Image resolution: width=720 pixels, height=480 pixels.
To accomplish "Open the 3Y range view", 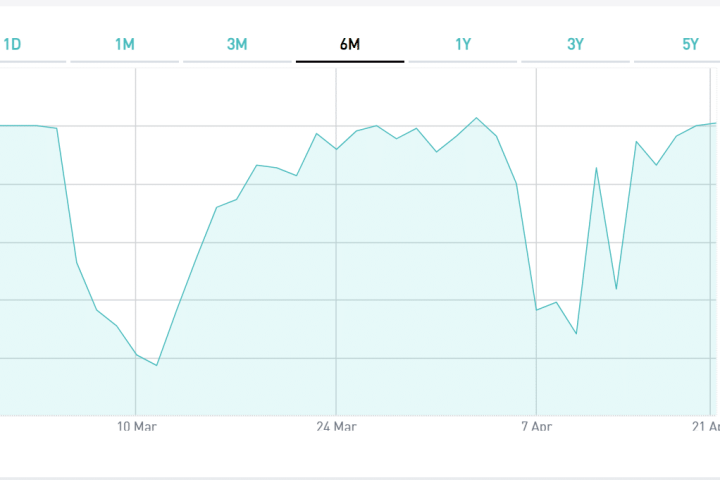I will click(576, 44).
